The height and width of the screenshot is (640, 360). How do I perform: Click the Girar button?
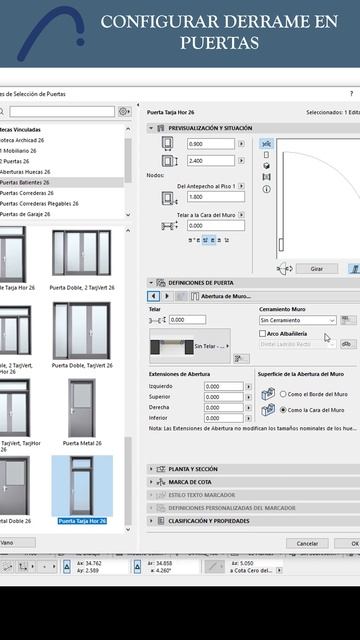pyautogui.click(x=317, y=269)
